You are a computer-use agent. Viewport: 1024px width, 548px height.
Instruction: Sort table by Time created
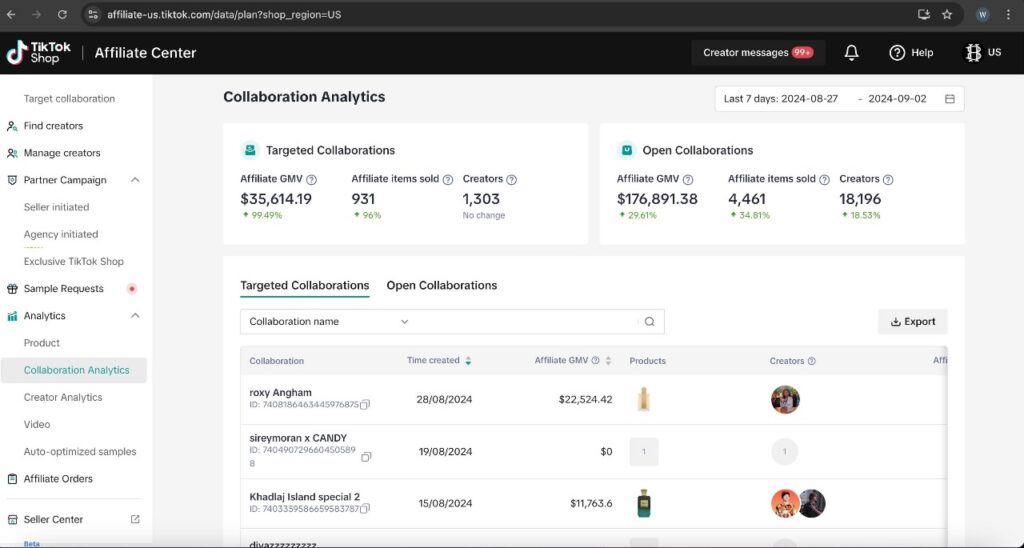[468, 361]
